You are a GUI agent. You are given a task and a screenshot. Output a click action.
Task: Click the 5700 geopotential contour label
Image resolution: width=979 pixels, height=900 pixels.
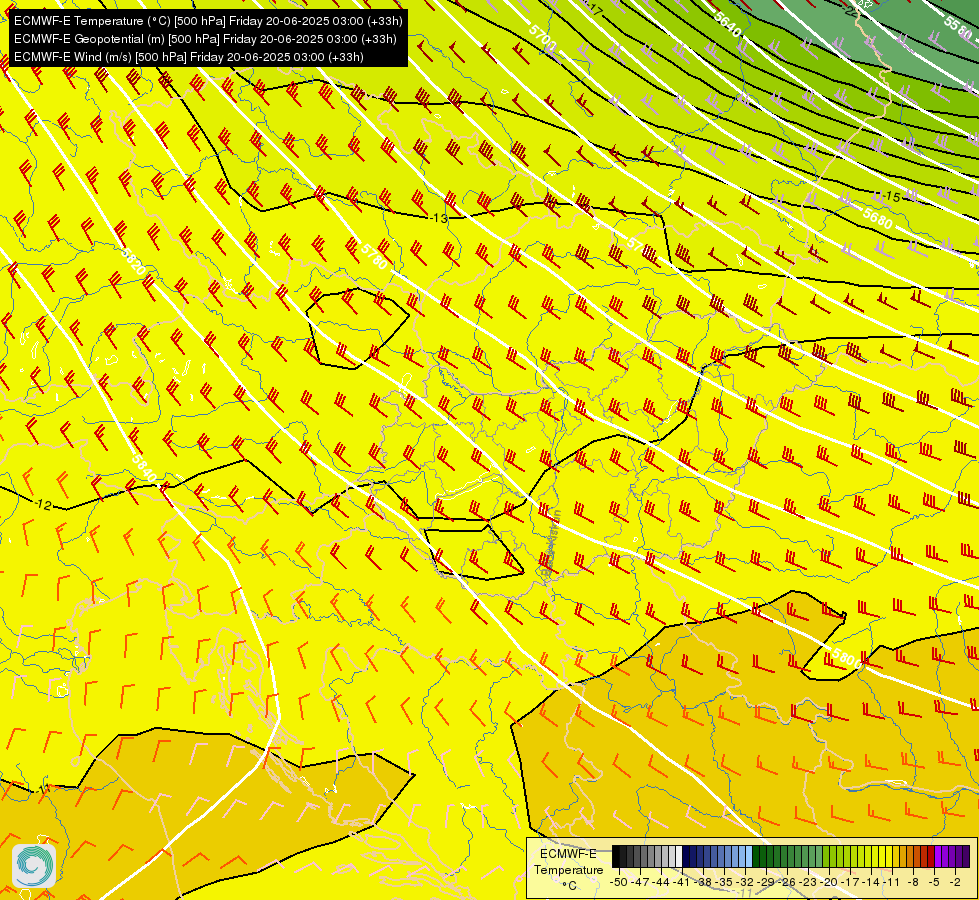coord(543,38)
